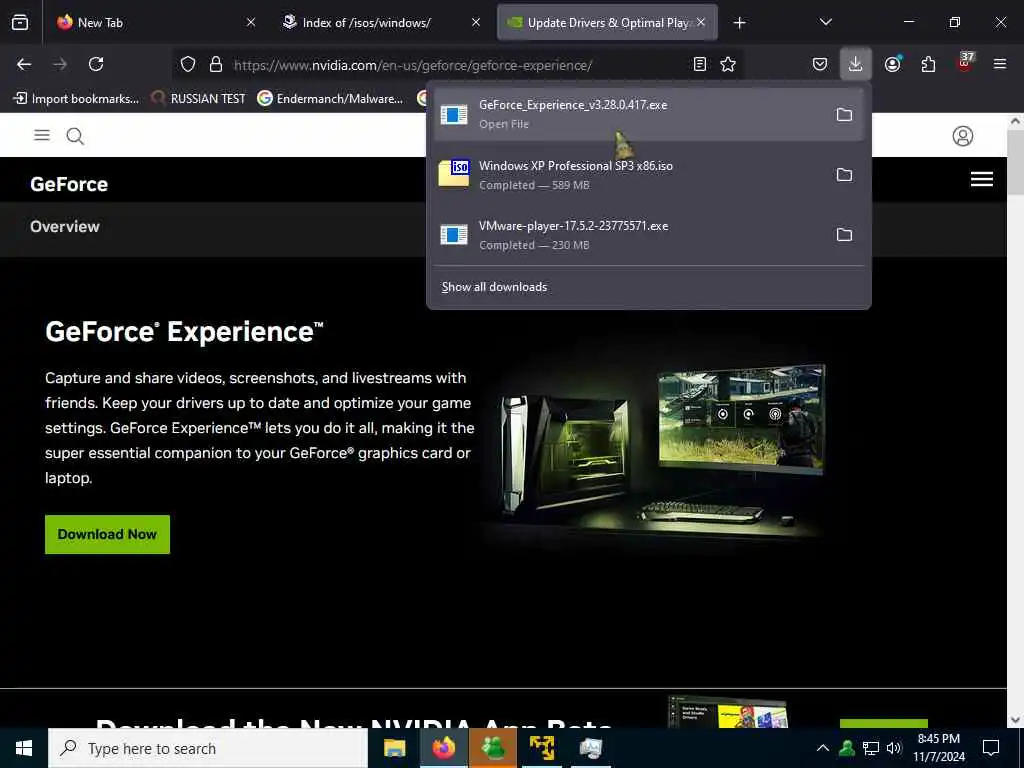Focus the address bar URL field

[x=457, y=65]
